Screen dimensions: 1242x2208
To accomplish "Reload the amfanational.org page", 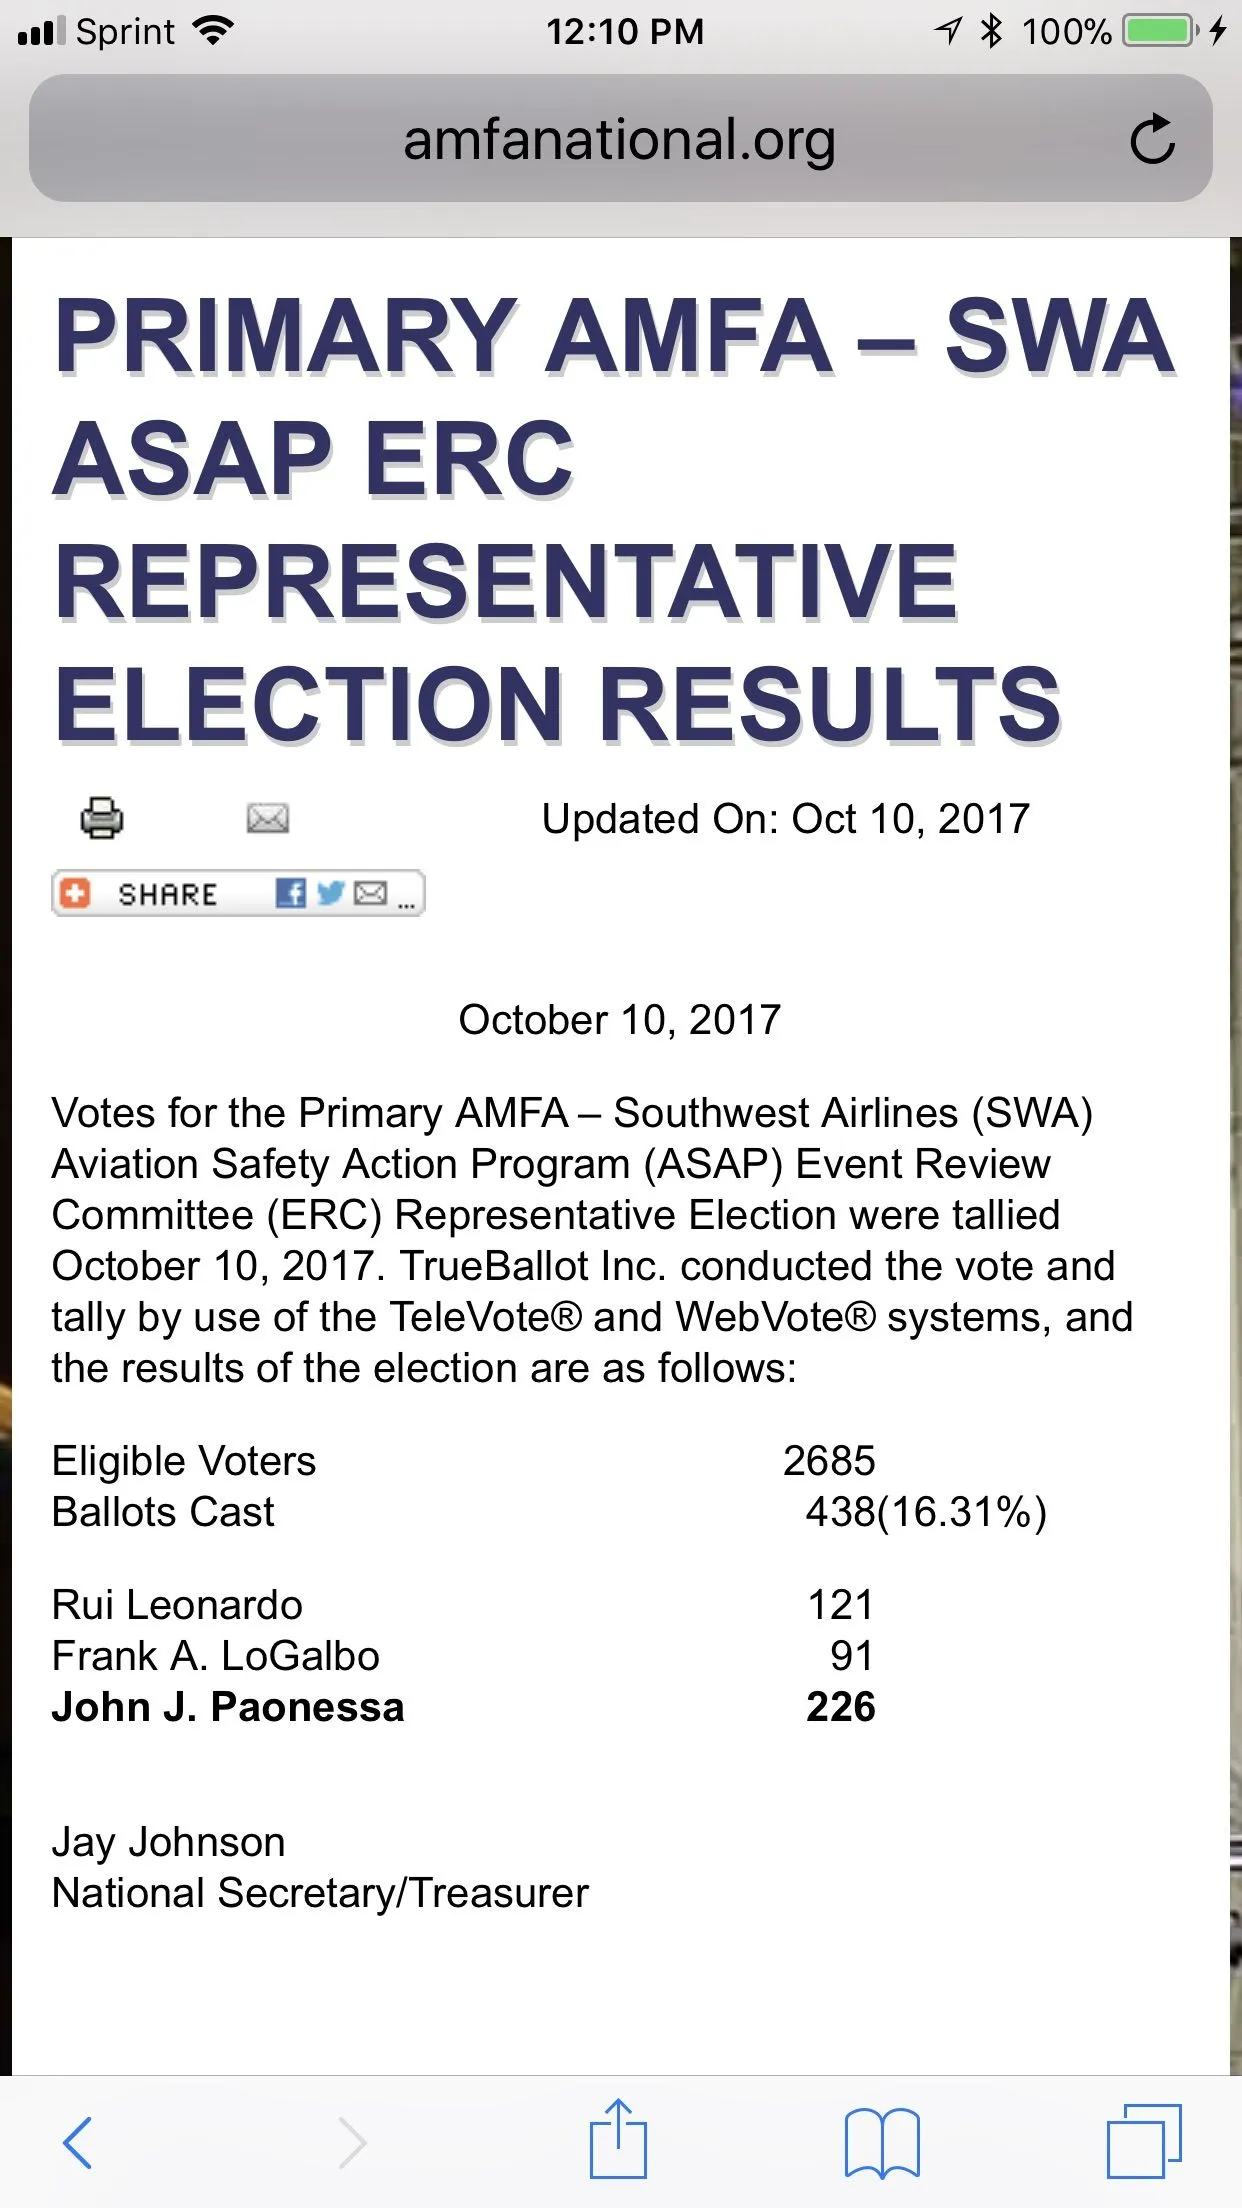I will [1152, 139].
